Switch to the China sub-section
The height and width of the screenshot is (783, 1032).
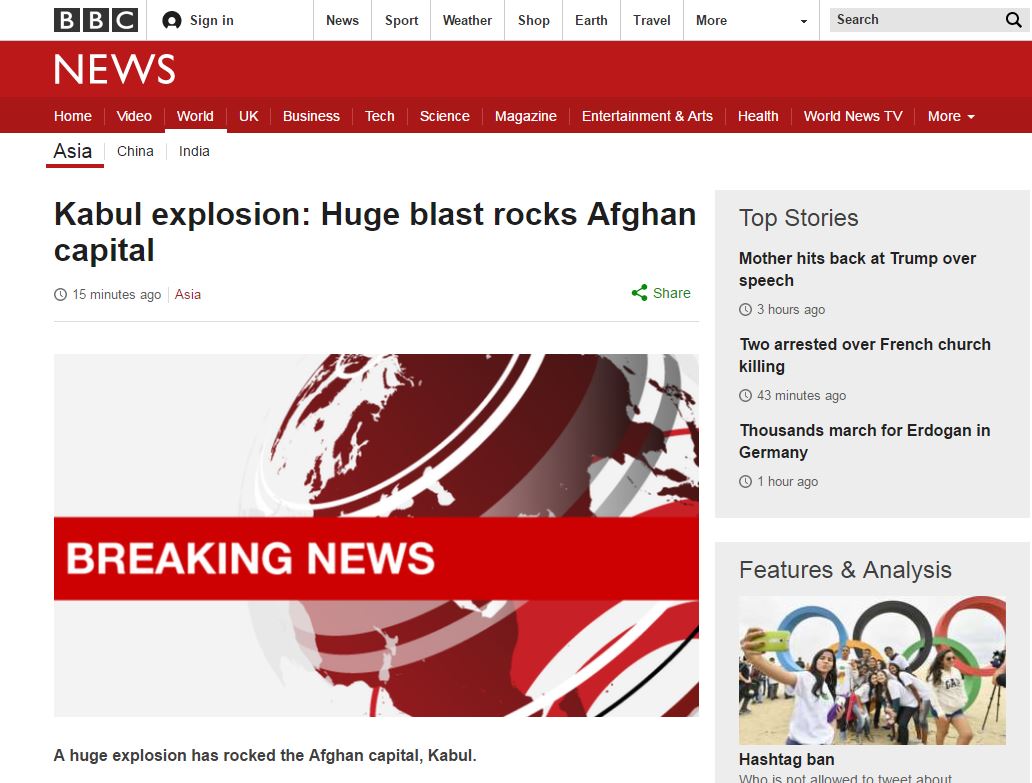[135, 151]
